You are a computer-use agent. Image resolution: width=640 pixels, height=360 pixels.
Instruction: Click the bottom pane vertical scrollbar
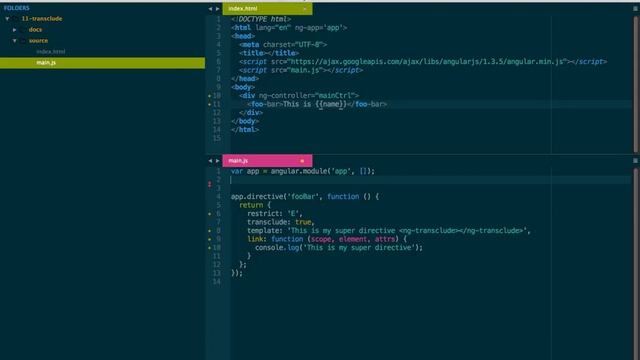click(x=636, y=263)
